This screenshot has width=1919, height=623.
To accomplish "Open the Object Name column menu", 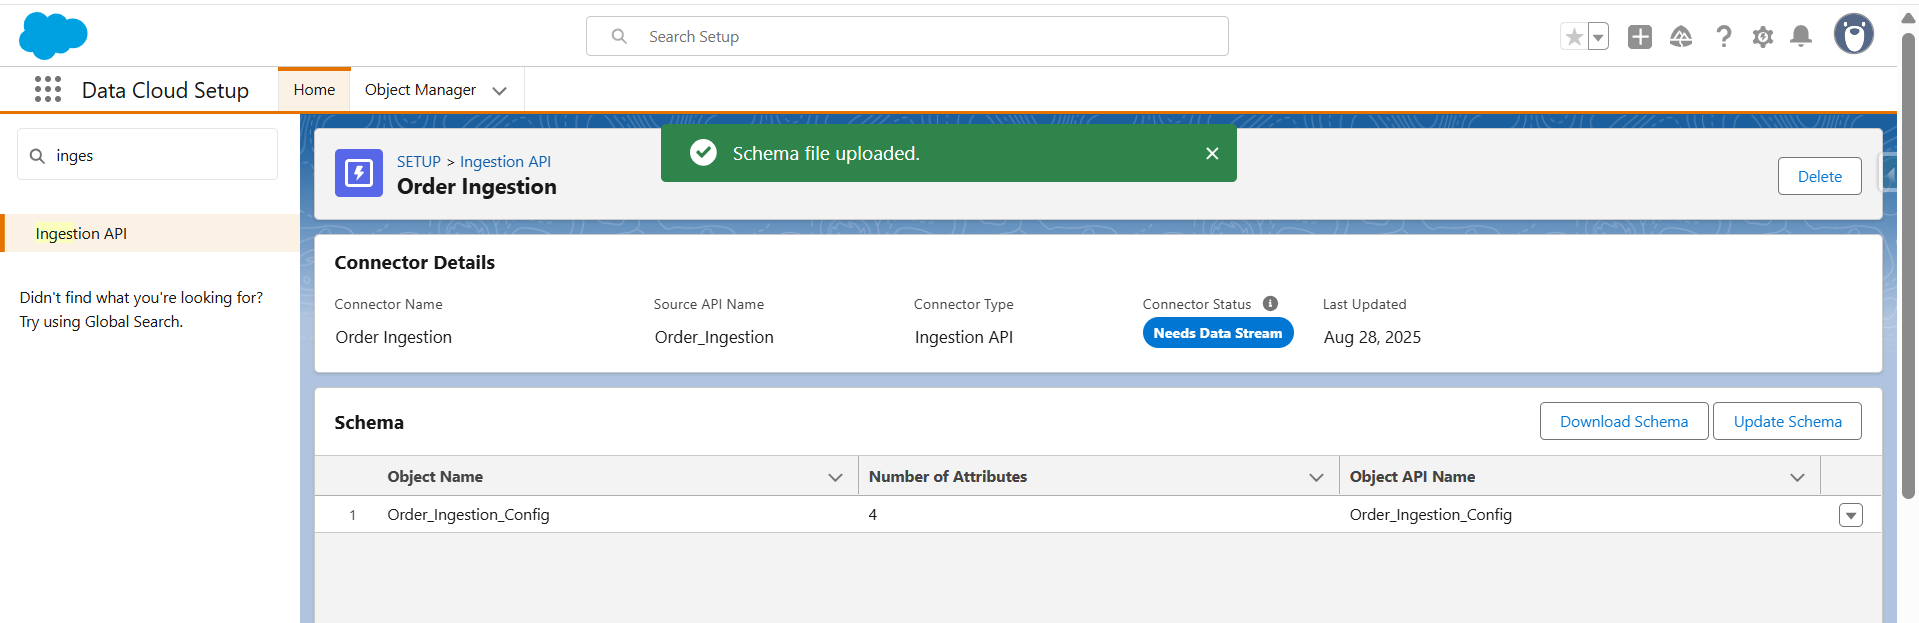I will pyautogui.click(x=835, y=477).
